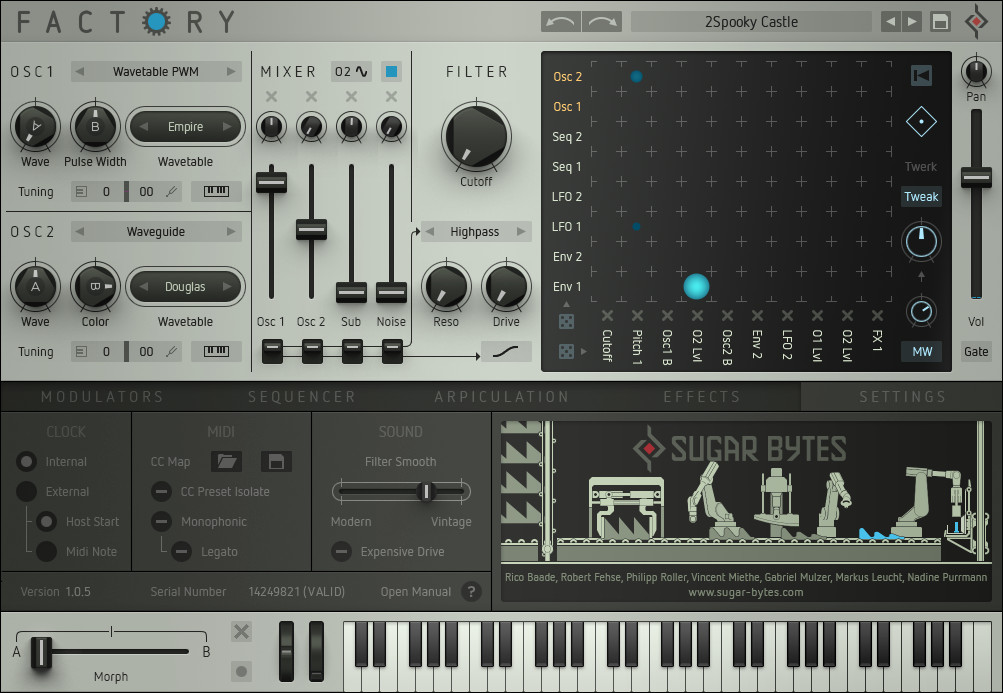
Task: Click the upper matrix randomize dice icon
Action: point(566,321)
